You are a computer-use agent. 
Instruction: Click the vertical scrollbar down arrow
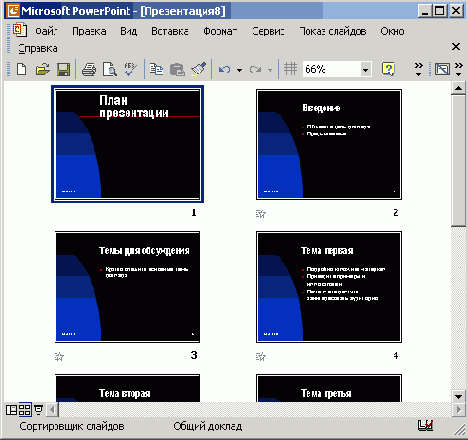(x=458, y=396)
